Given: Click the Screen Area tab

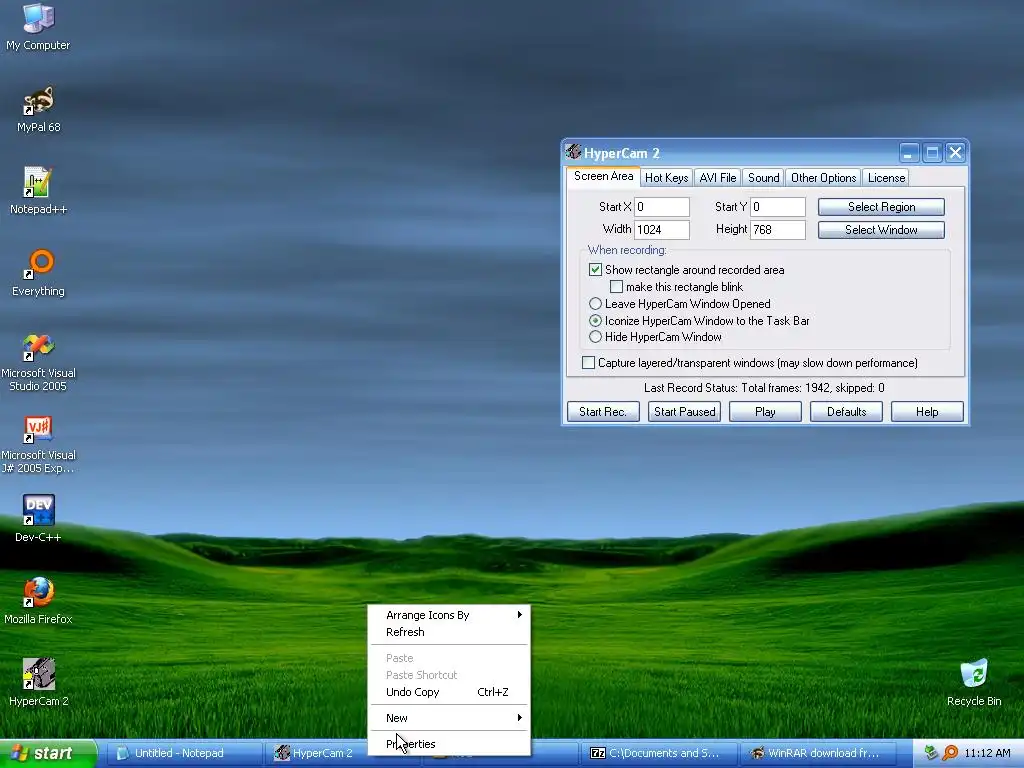Looking at the screenshot, I should point(603,176).
